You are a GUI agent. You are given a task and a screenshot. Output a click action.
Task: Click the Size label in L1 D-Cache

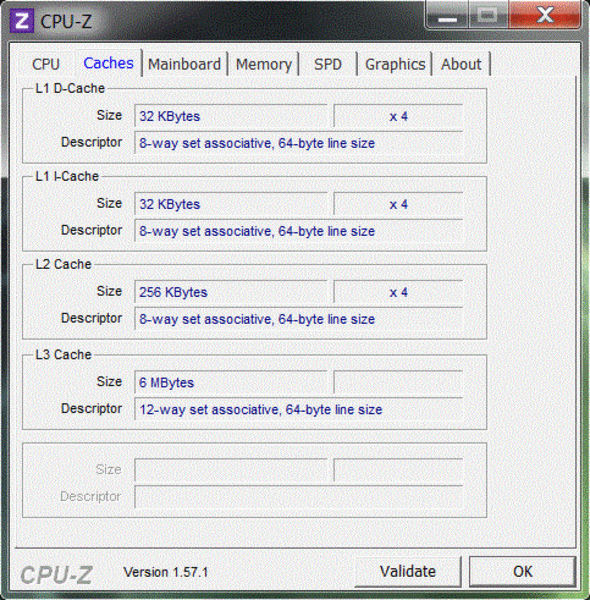[x=109, y=115]
